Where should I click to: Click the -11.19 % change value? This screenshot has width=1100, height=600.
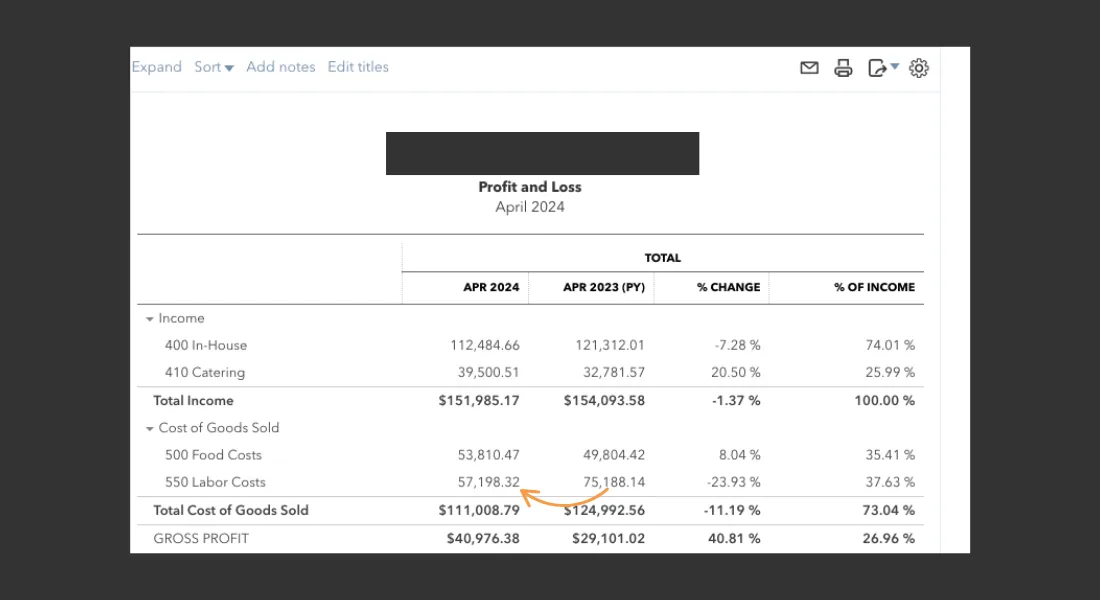click(732, 510)
